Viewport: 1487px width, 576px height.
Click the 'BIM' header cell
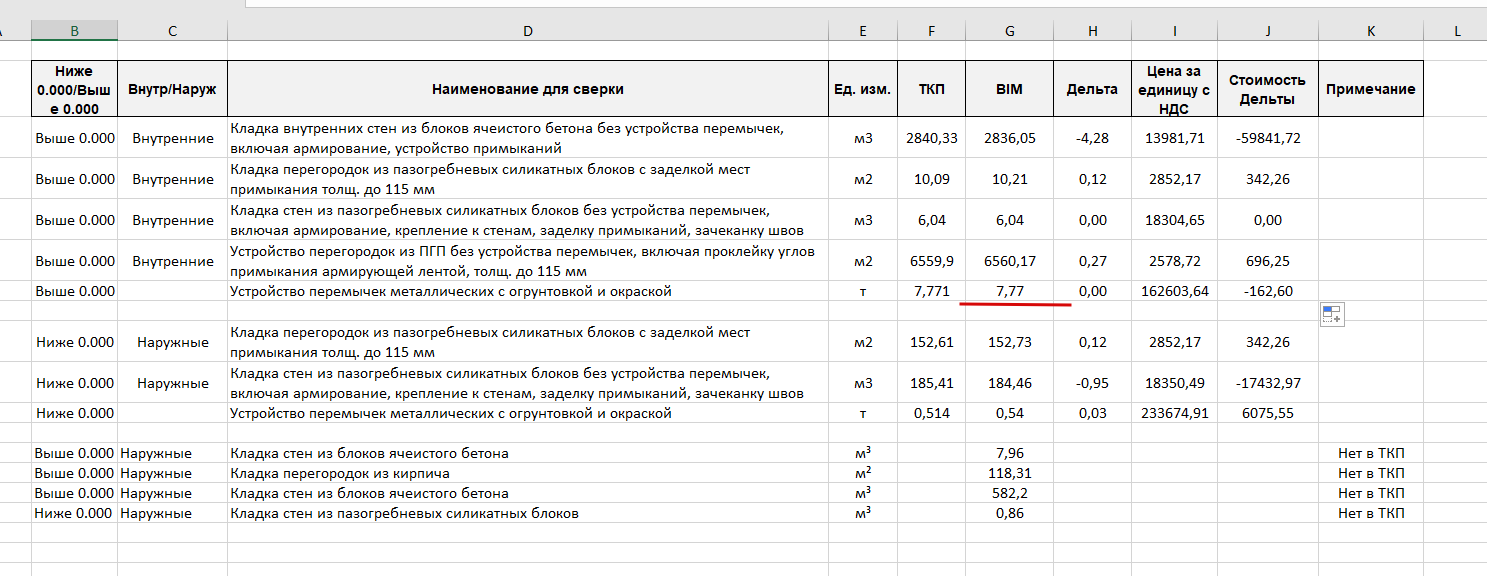pyautogui.click(x=1010, y=89)
